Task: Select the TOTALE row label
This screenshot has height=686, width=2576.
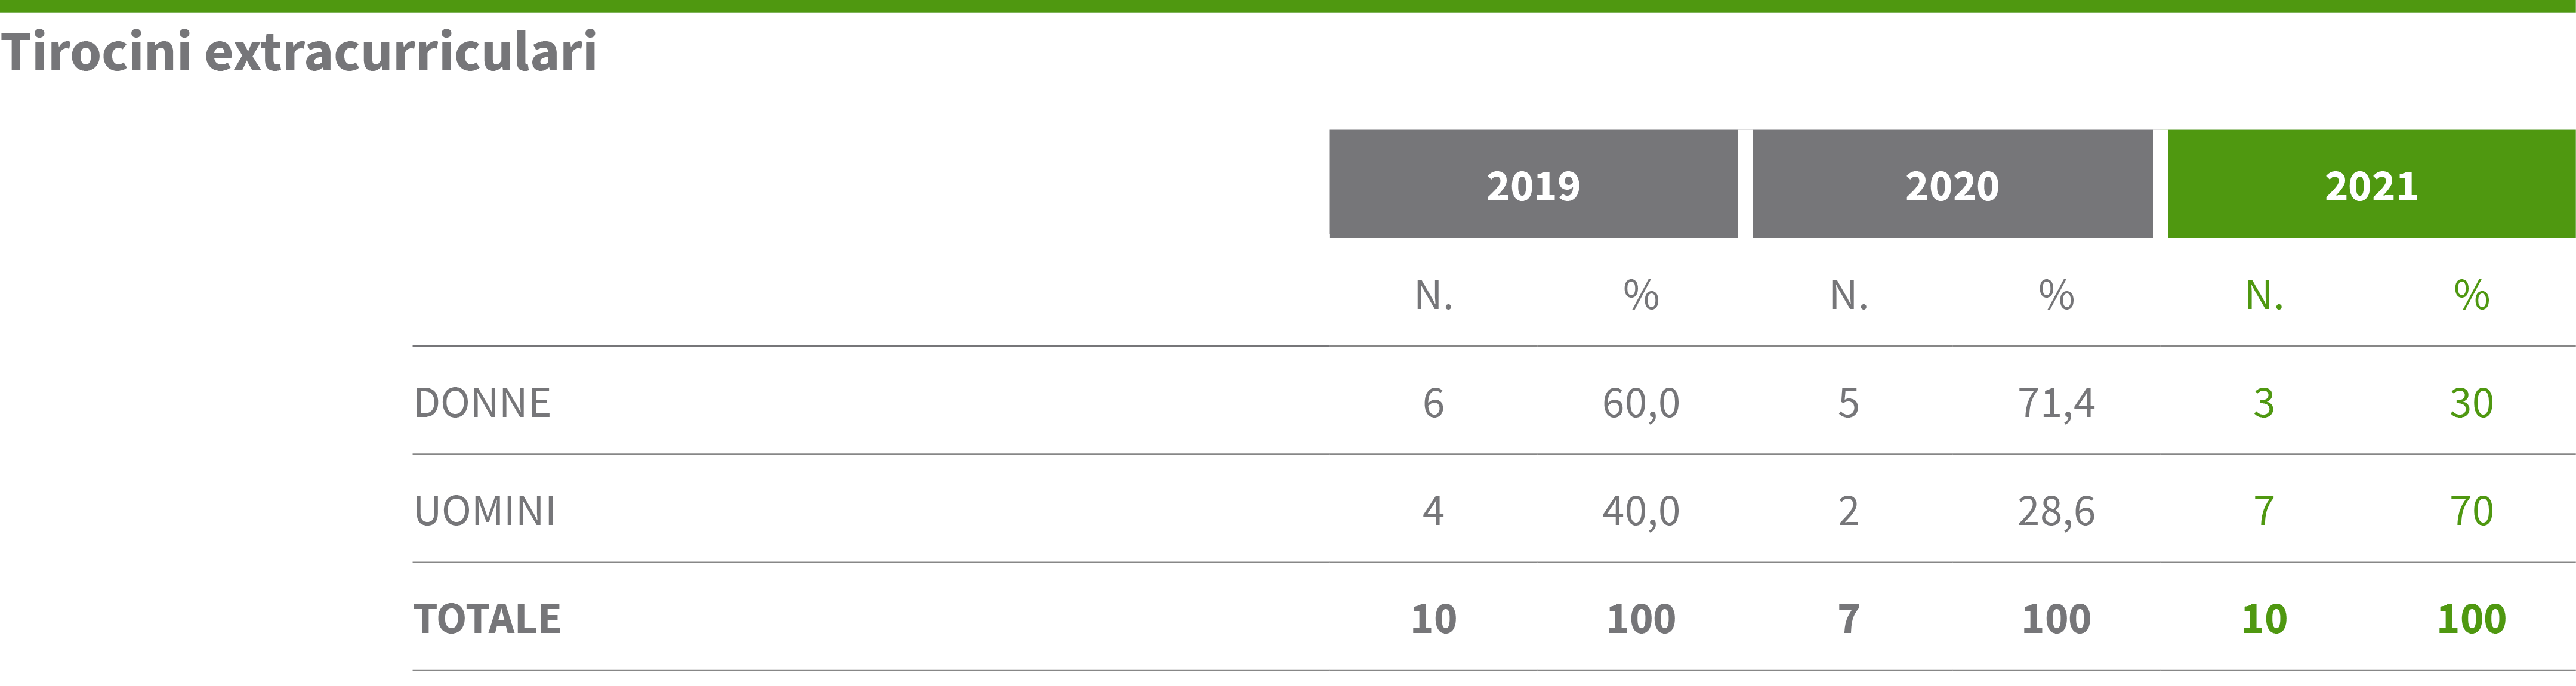Action: (x=487, y=619)
